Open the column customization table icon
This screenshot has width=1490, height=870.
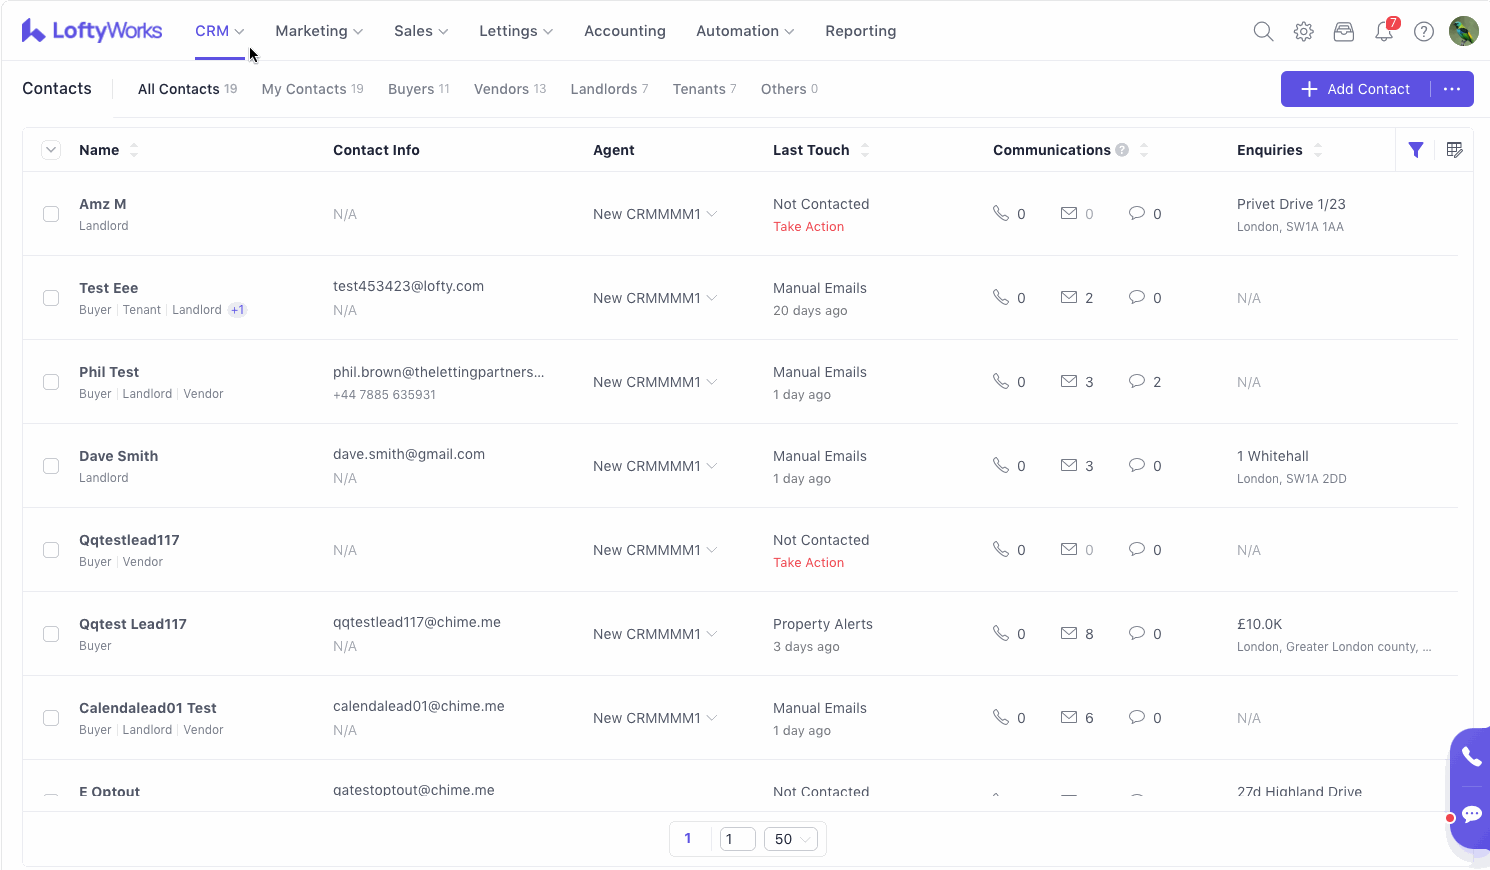(1455, 150)
